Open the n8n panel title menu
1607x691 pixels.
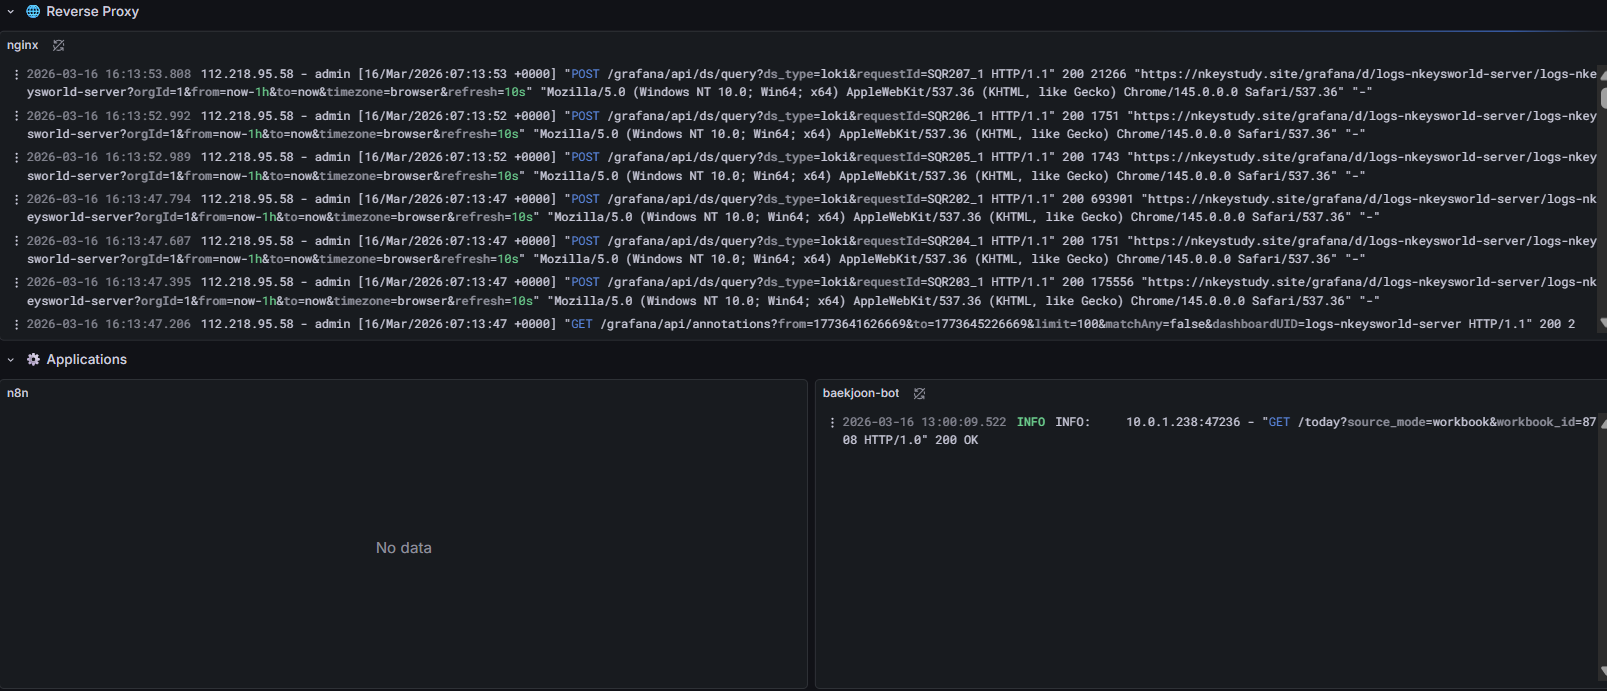[18, 394]
